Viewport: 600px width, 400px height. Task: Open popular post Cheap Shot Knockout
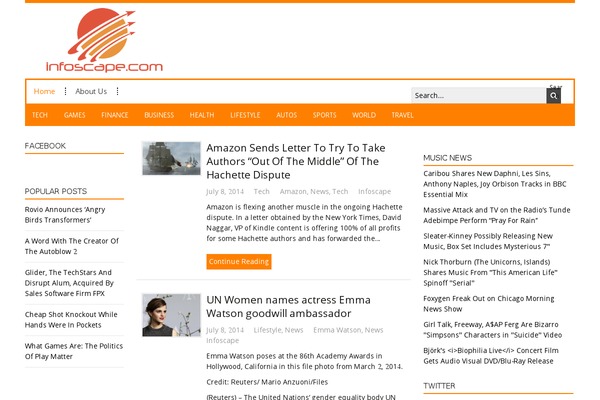[71, 320]
